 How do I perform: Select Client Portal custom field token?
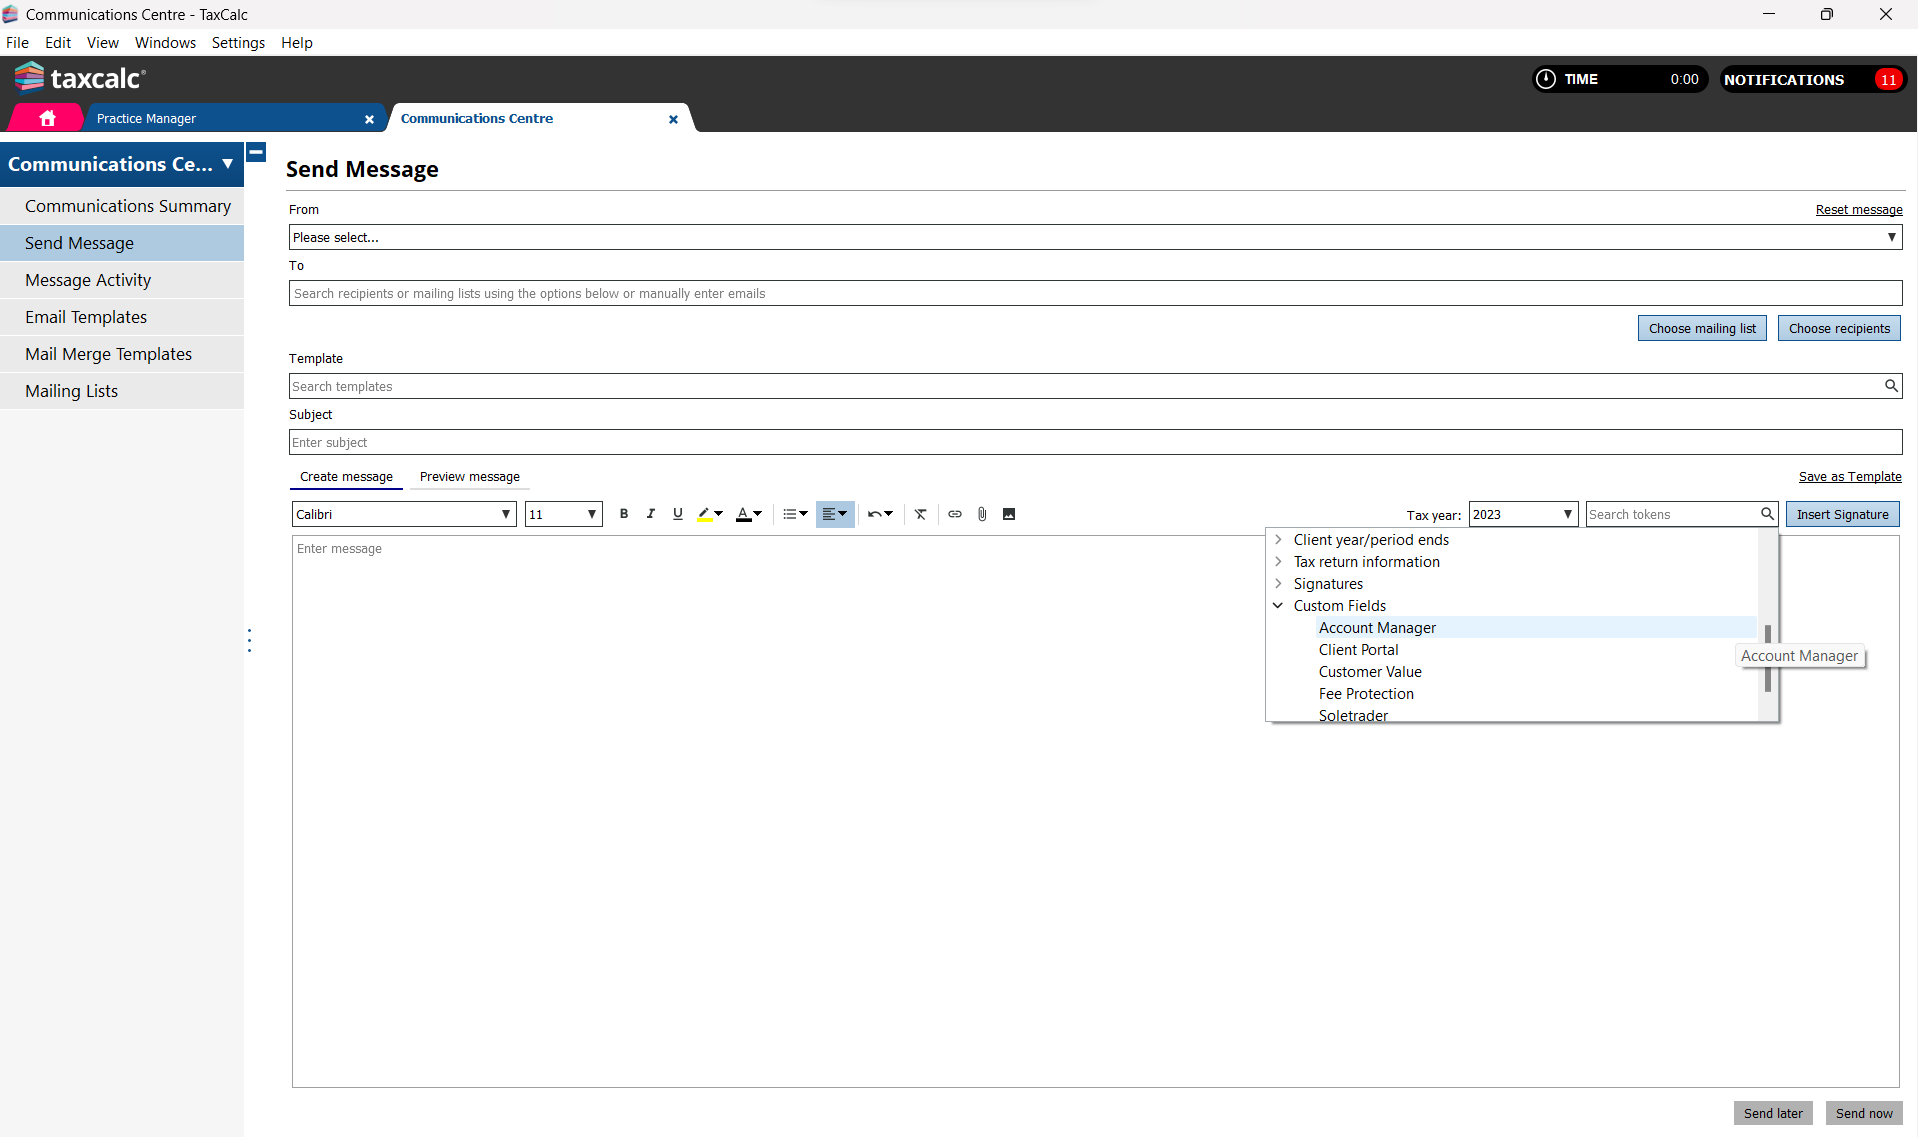pyautogui.click(x=1358, y=650)
